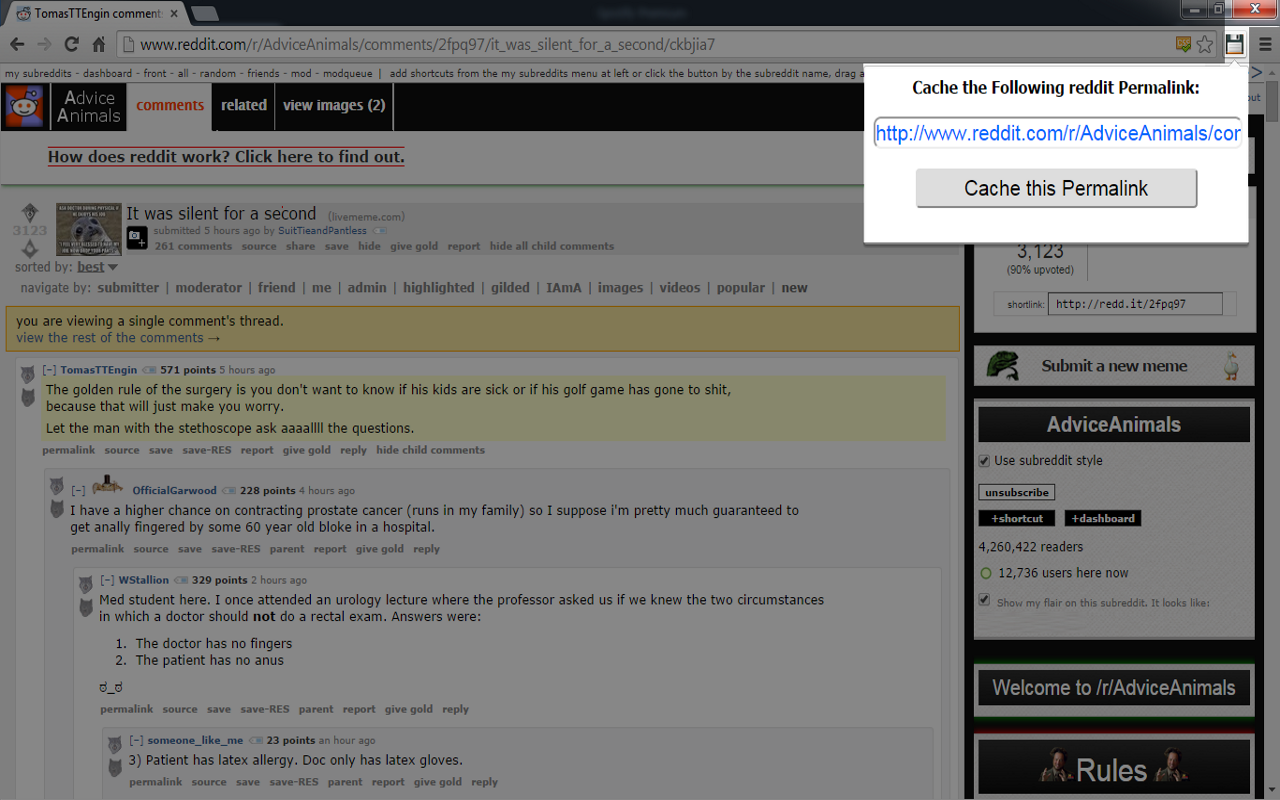Upvote OfficialGarwood's comment
The width and height of the screenshot is (1280, 800).
click(x=57, y=486)
